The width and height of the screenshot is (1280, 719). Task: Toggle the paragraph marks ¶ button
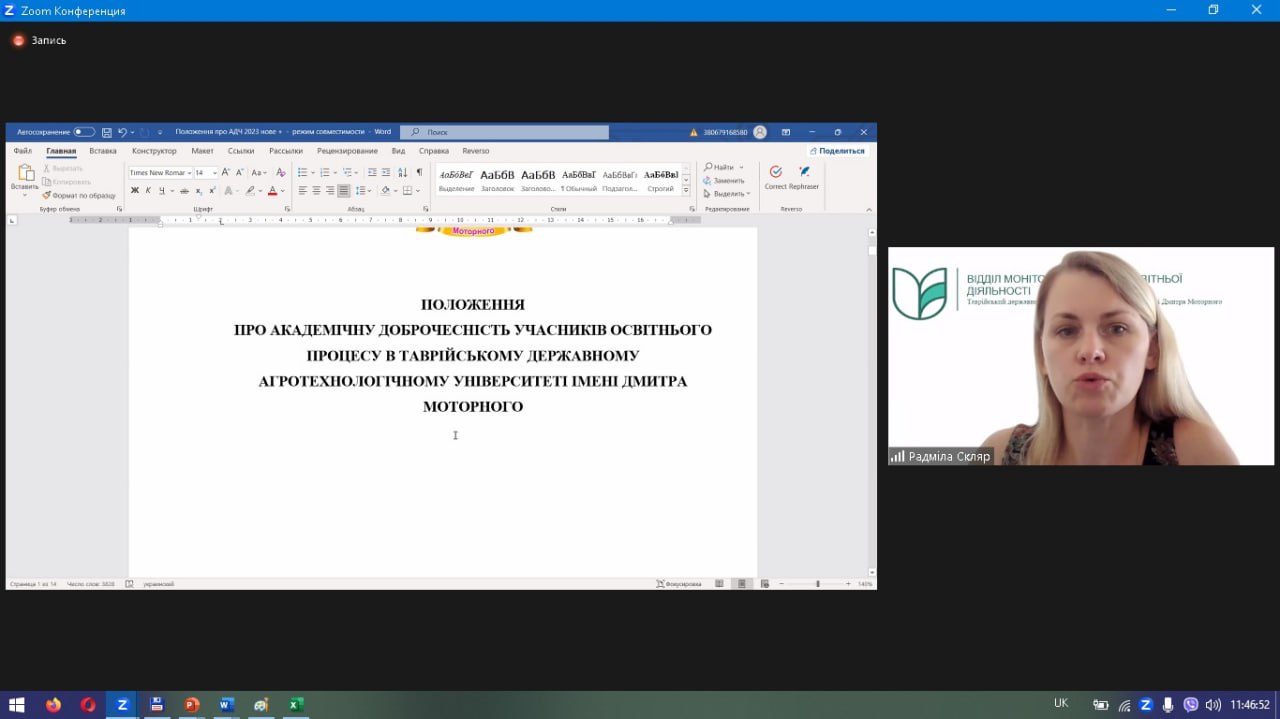pyautogui.click(x=419, y=173)
